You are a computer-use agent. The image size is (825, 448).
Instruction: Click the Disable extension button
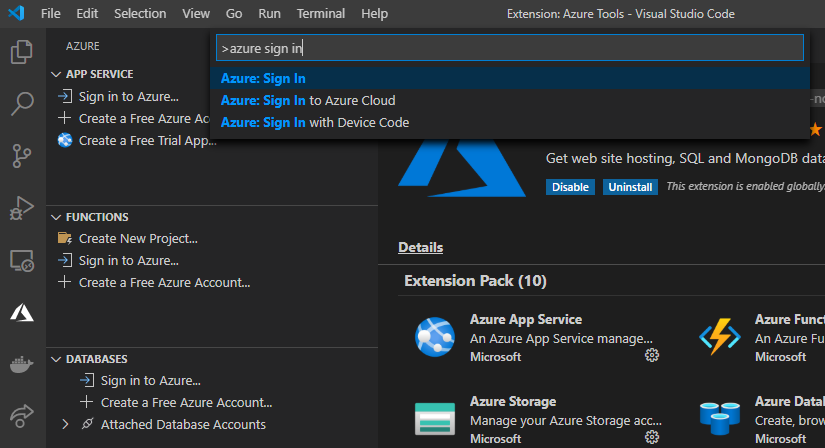[x=570, y=187]
